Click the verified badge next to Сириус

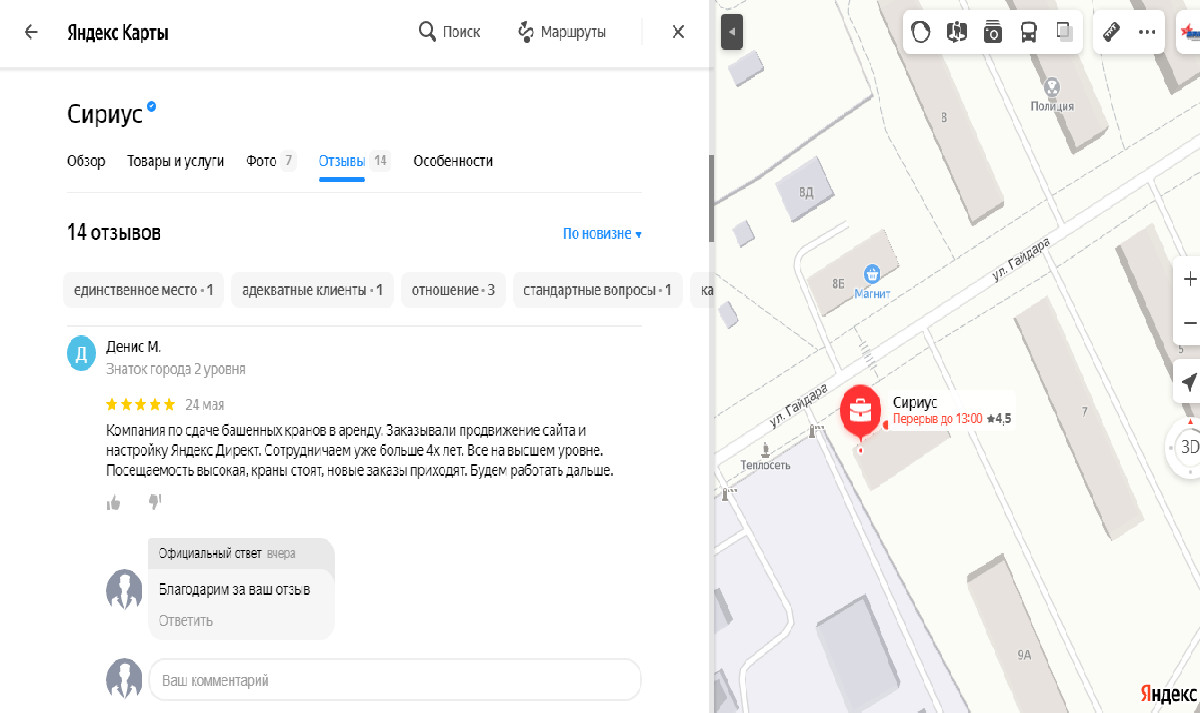click(152, 106)
